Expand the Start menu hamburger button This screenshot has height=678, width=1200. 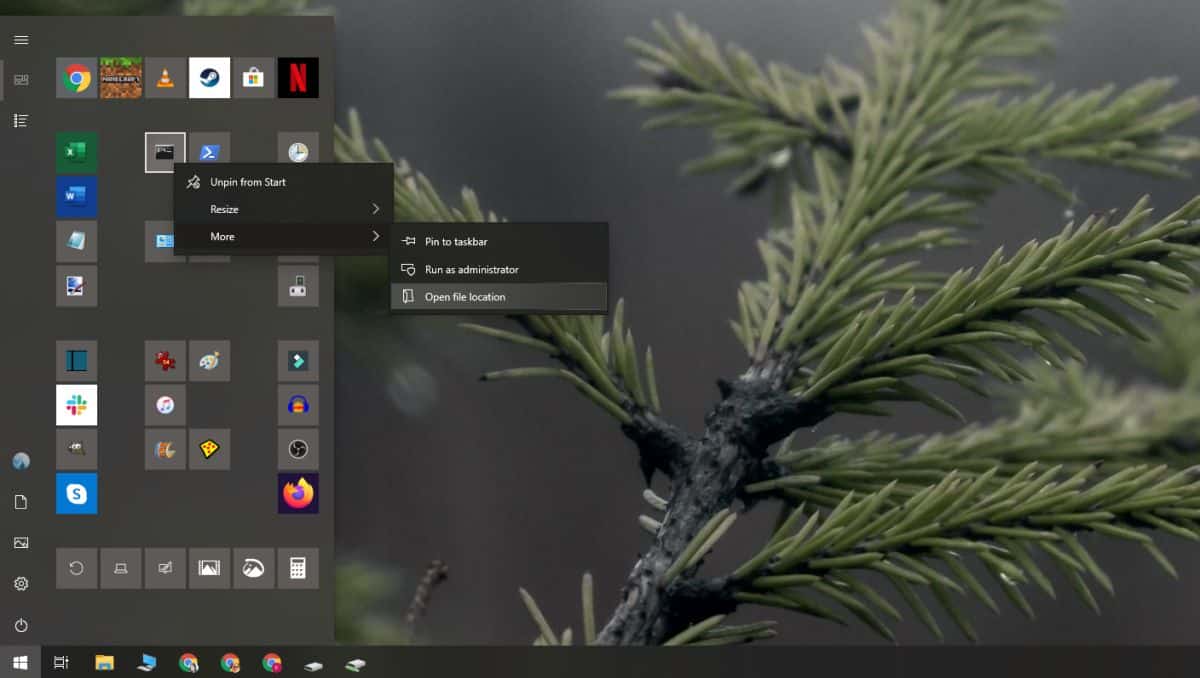[x=21, y=40]
